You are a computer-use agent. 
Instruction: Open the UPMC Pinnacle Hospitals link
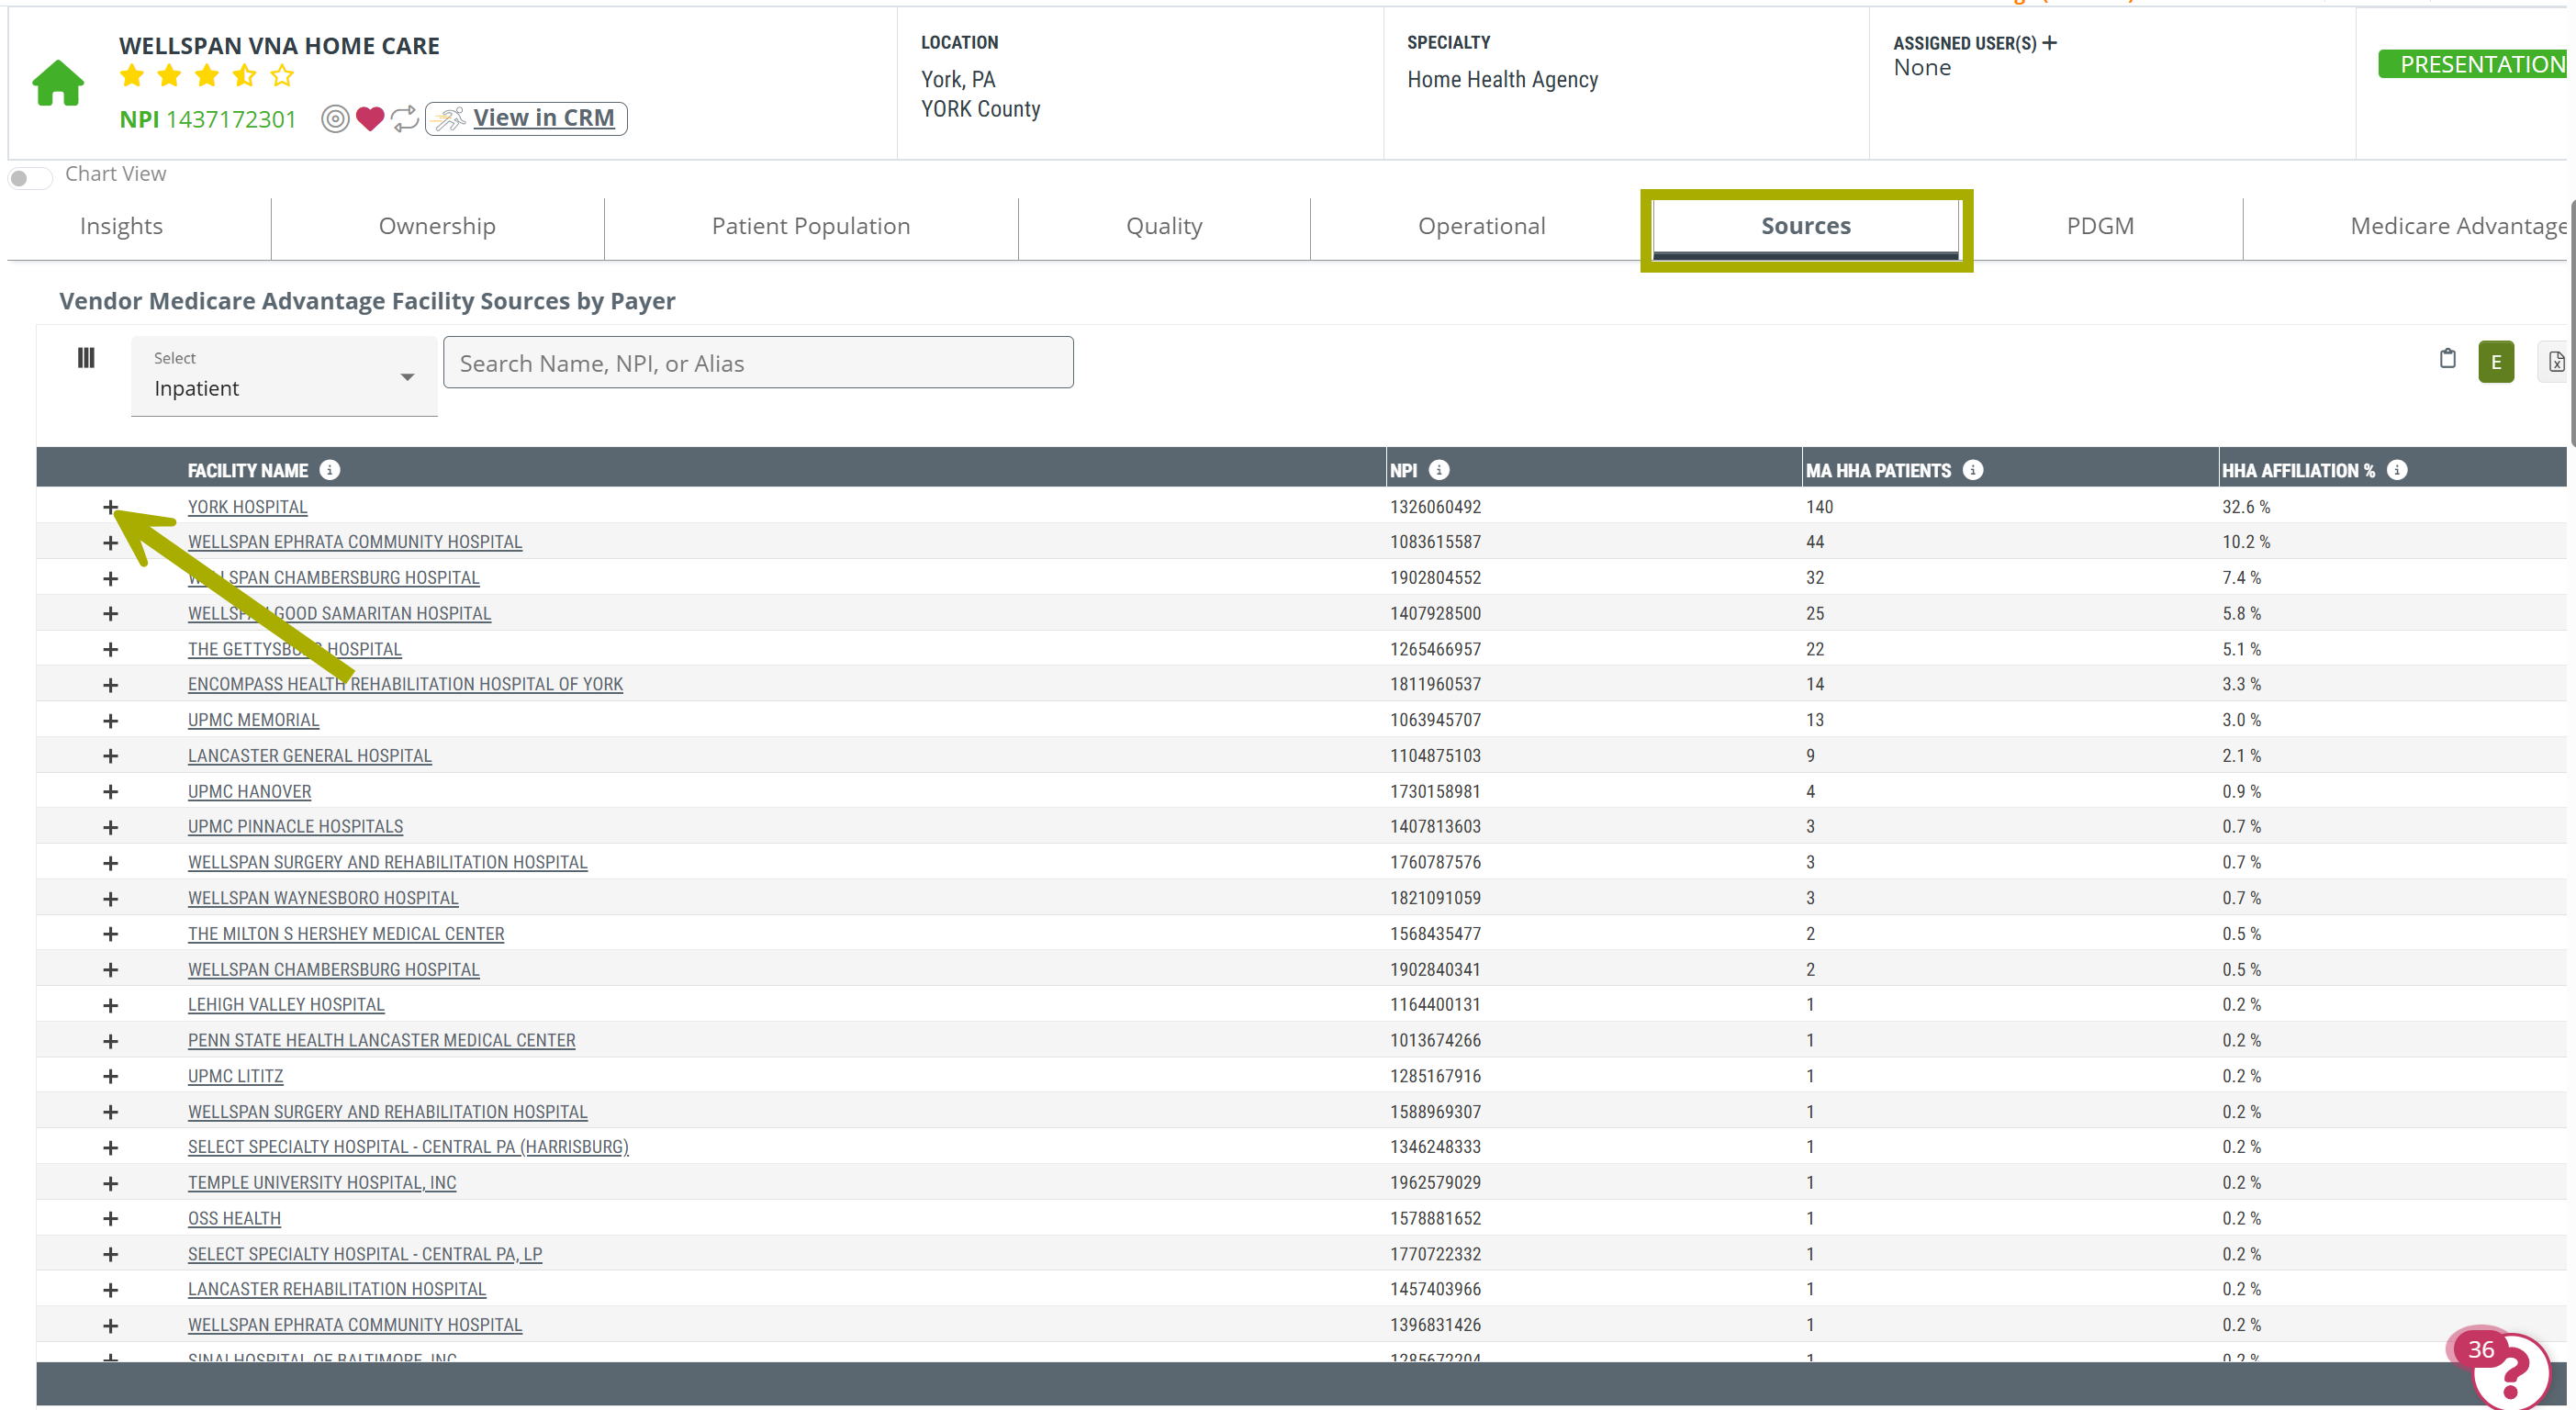click(295, 827)
